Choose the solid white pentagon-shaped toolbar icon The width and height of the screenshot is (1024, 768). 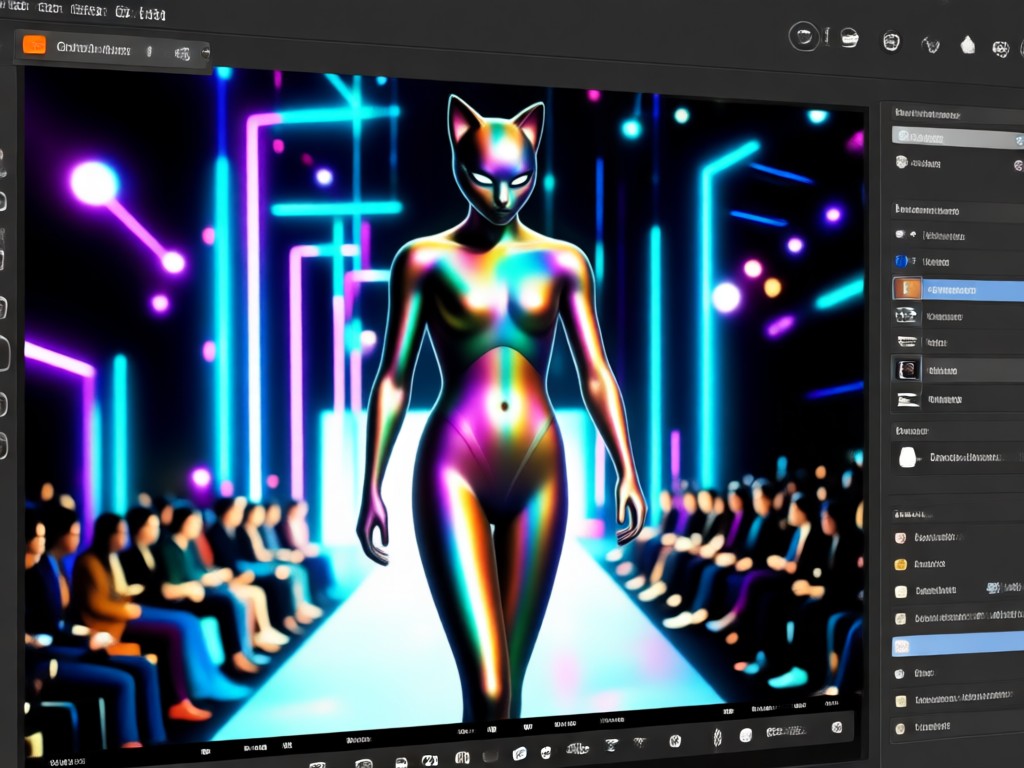[x=967, y=44]
